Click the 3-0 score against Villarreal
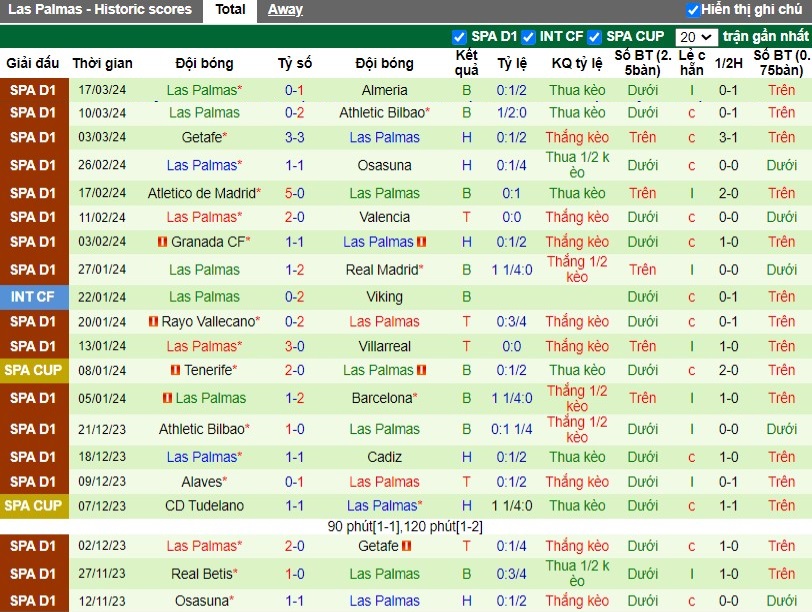Screen dimensions: 812x612 294,346
